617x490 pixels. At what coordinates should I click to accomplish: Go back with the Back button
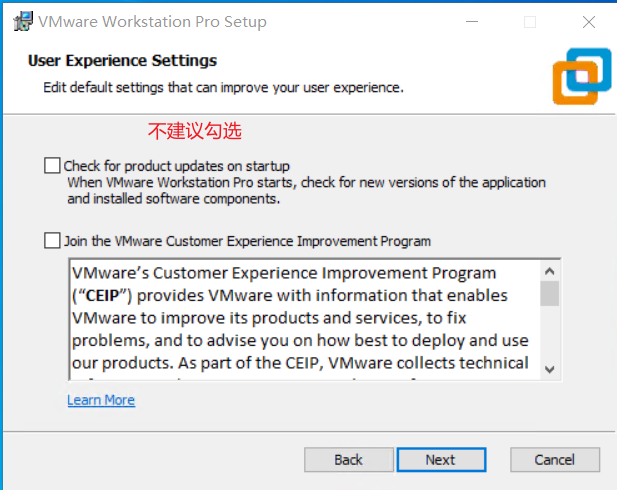pos(348,460)
